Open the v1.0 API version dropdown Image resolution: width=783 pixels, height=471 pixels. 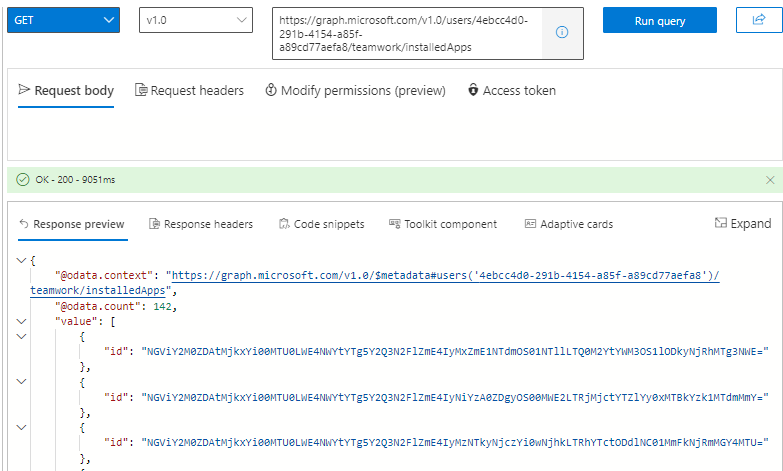[x=196, y=20]
